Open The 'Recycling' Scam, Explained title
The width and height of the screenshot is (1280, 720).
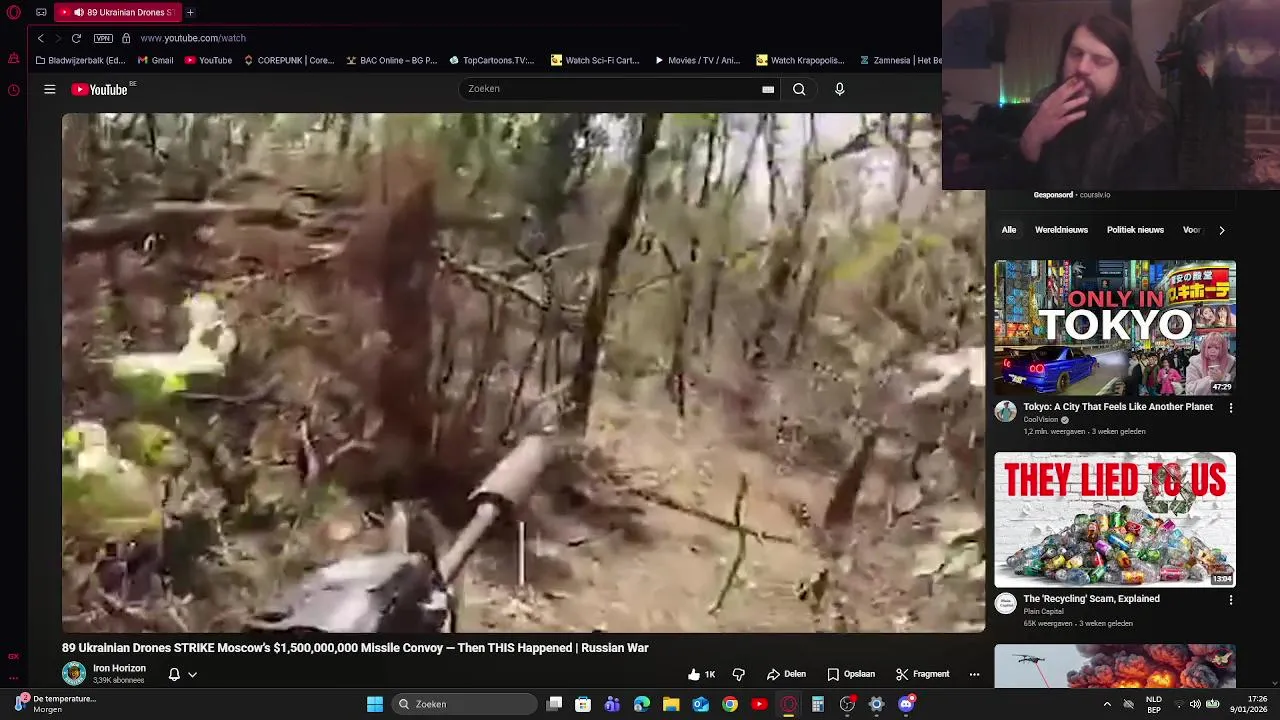tap(1091, 599)
